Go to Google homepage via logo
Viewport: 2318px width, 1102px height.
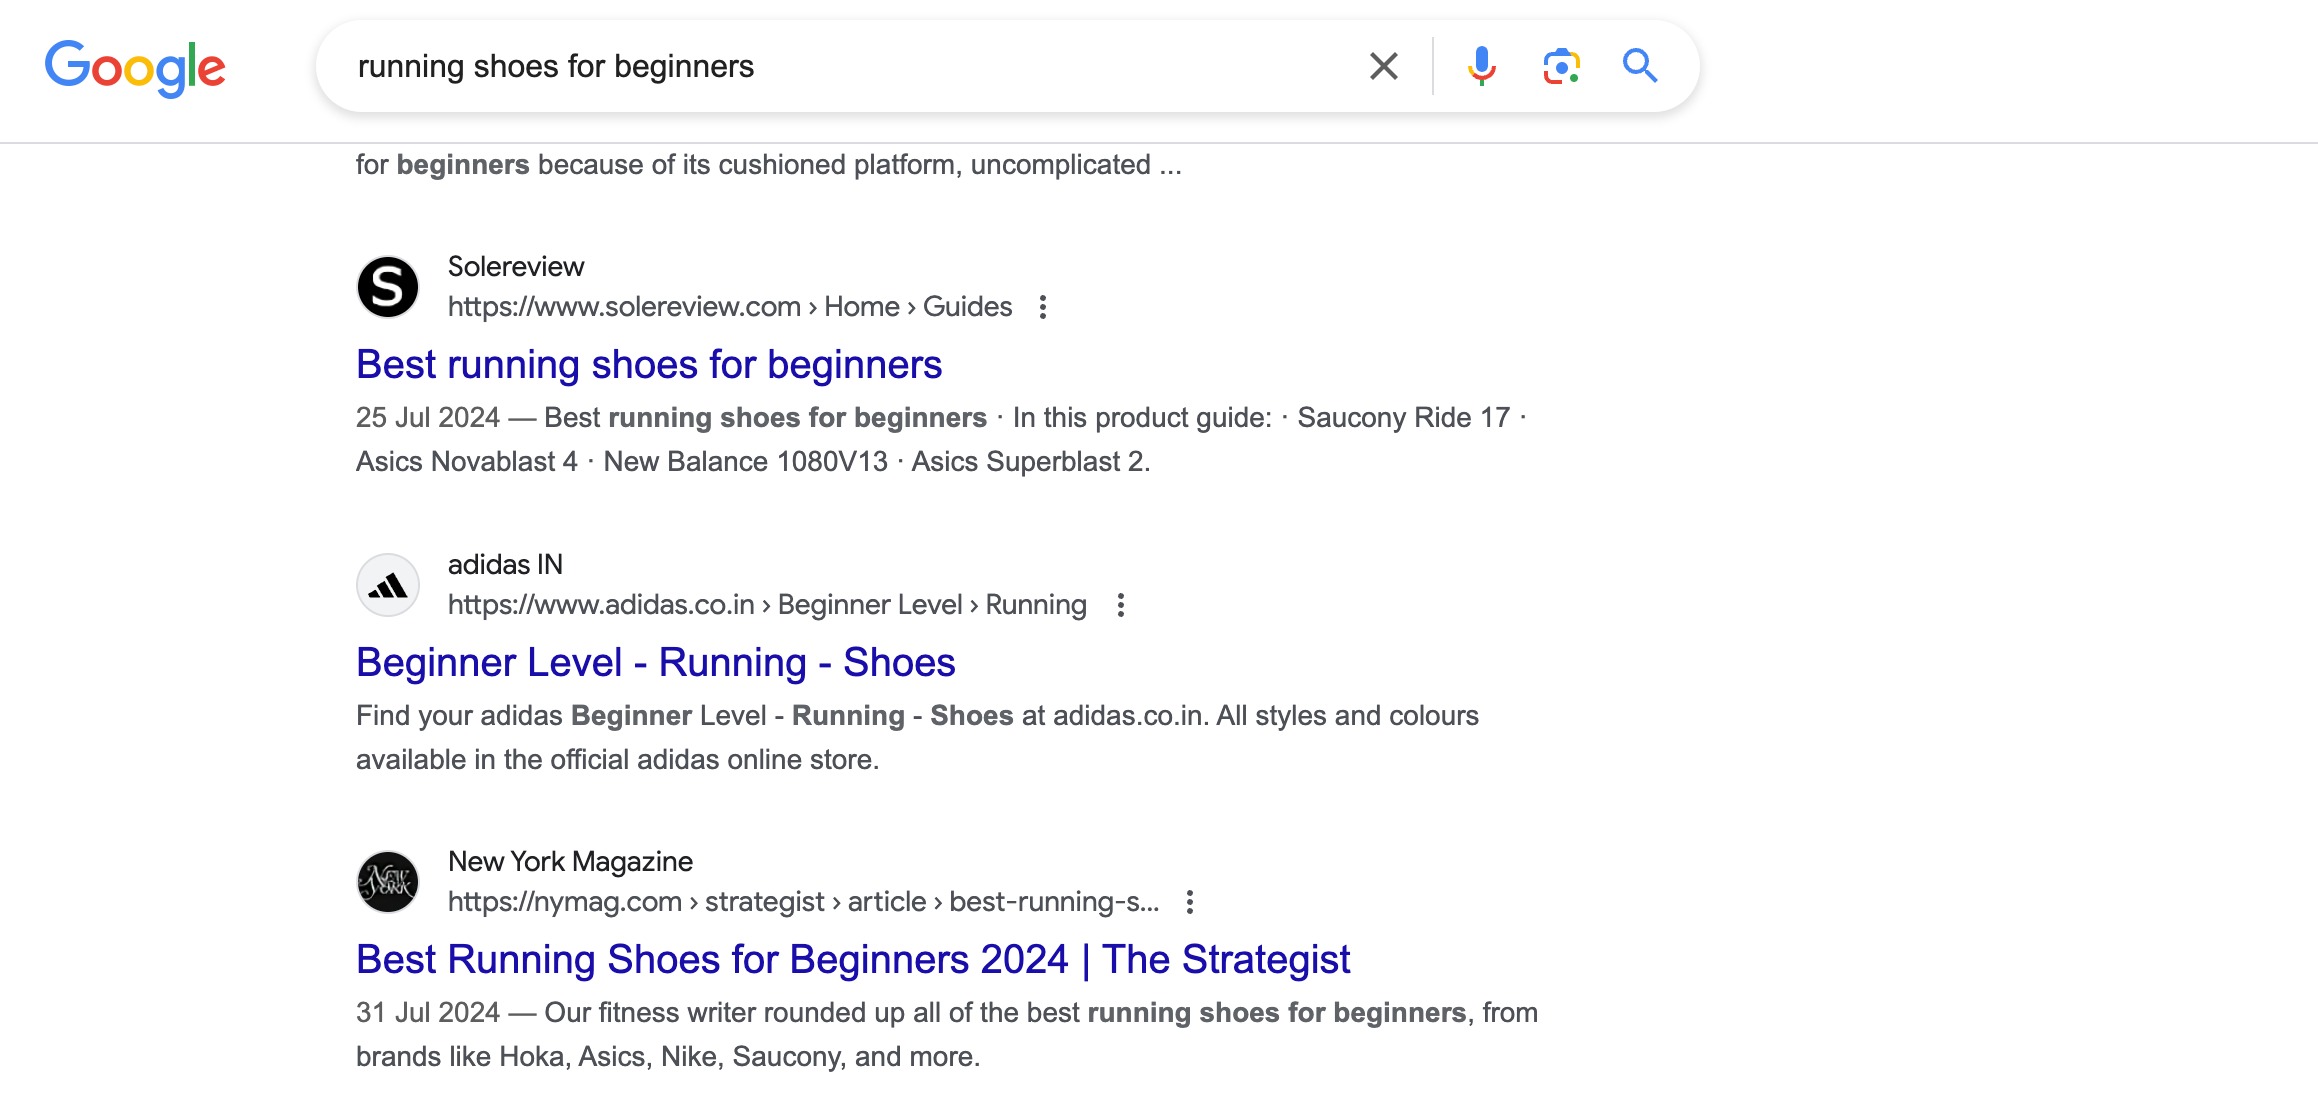(135, 67)
